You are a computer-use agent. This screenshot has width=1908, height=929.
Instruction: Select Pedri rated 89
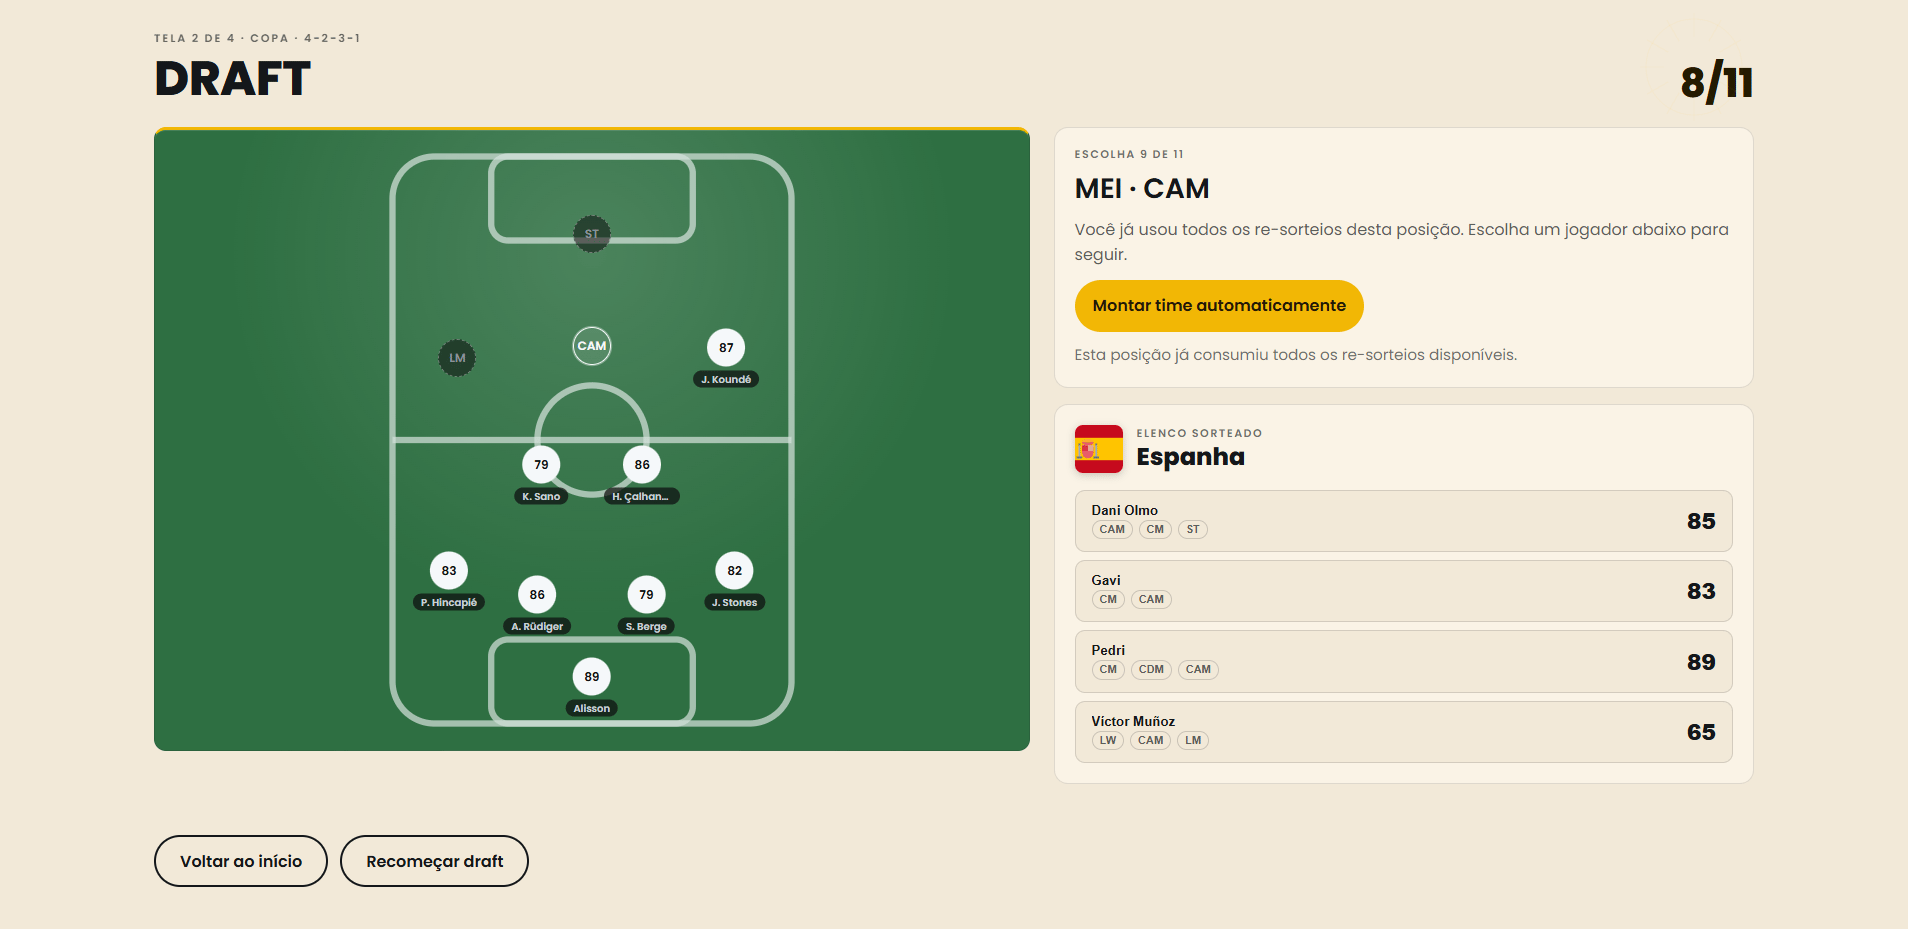[1404, 662]
